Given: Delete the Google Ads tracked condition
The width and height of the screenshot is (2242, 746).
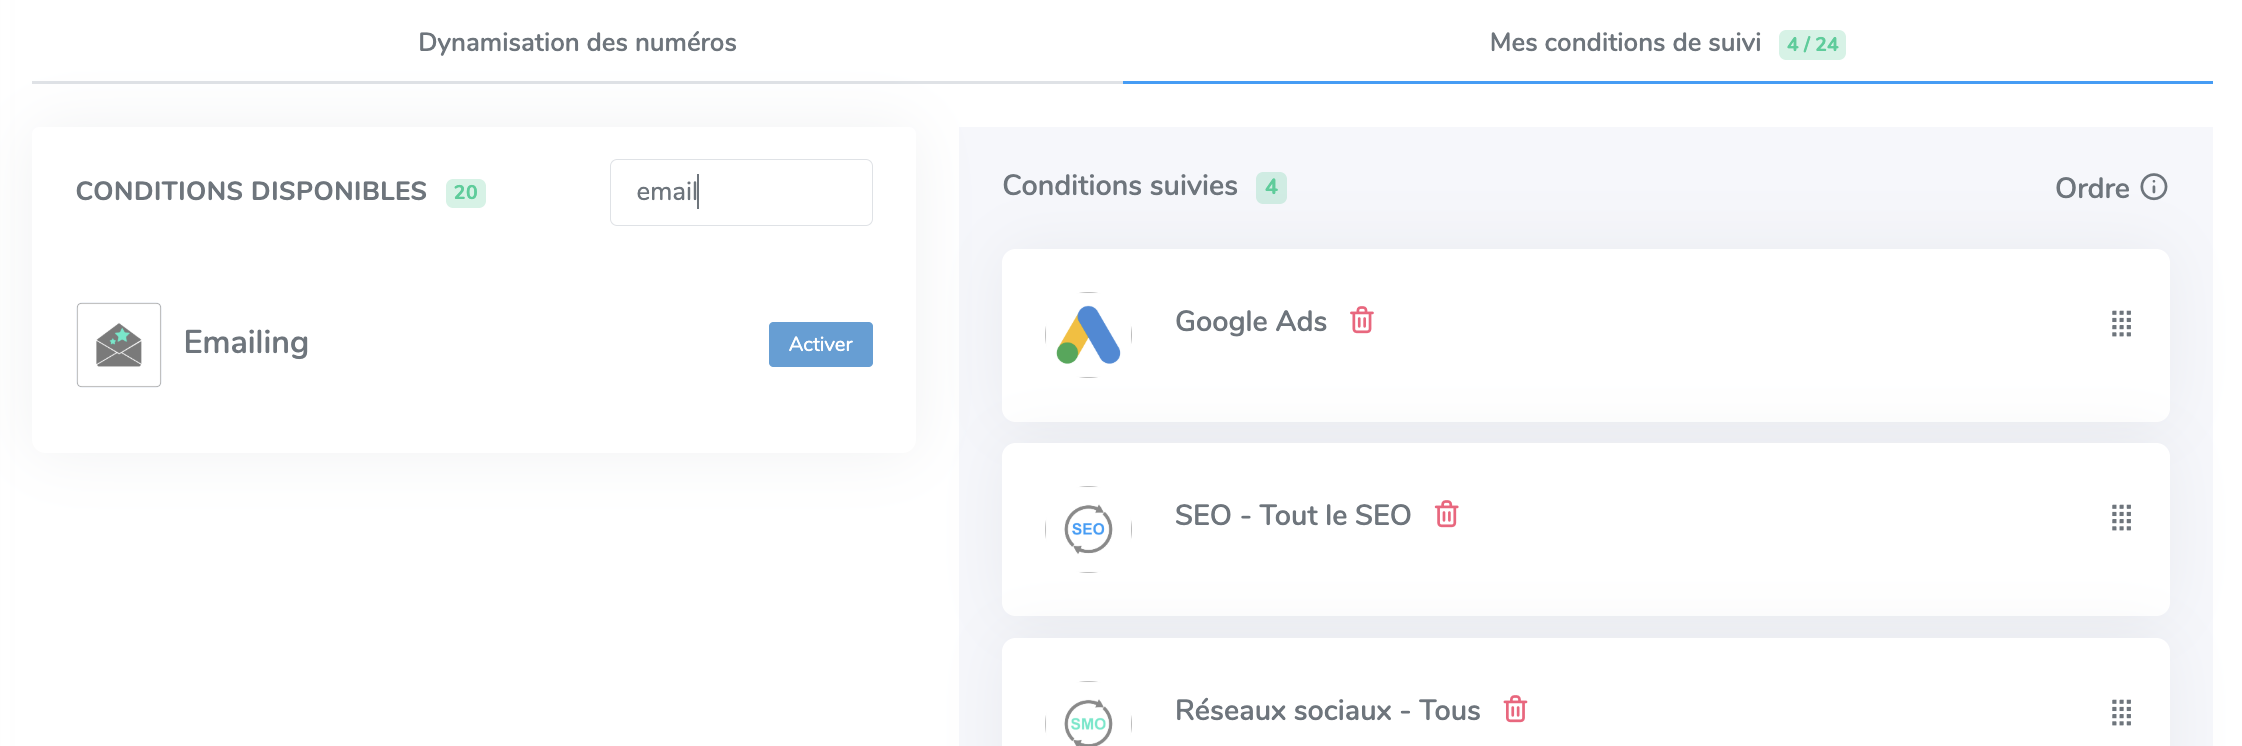Looking at the screenshot, I should pyautogui.click(x=1362, y=320).
